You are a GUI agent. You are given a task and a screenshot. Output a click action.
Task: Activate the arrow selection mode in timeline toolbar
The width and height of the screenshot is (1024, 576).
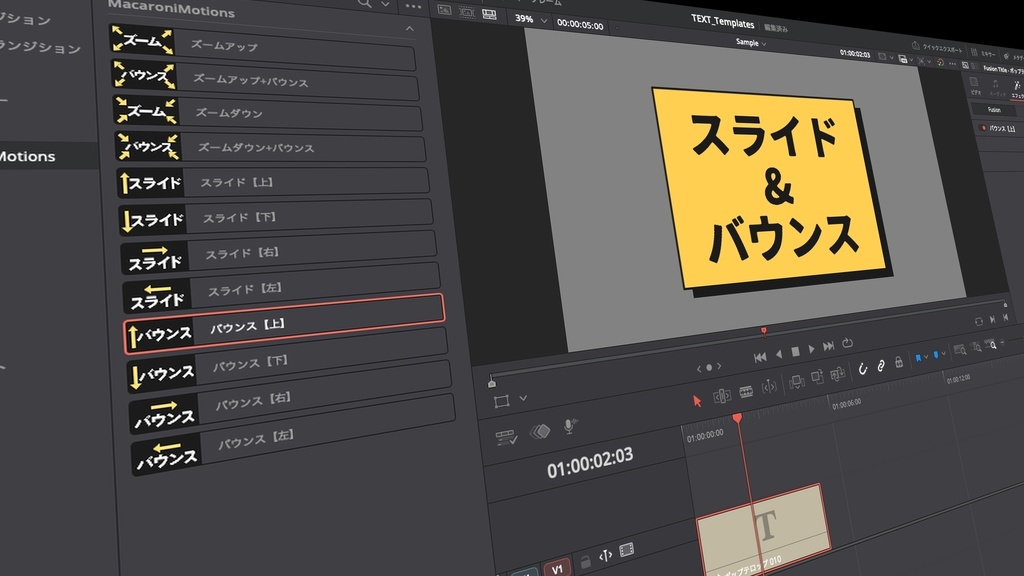pos(696,400)
